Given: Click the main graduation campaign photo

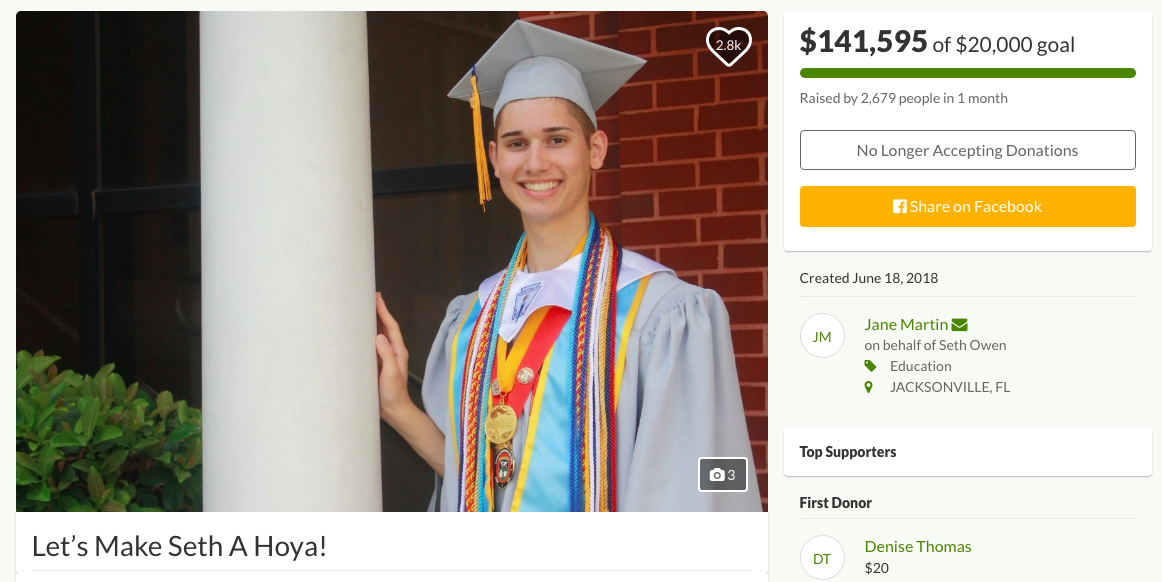Looking at the screenshot, I should click(391, 261).
